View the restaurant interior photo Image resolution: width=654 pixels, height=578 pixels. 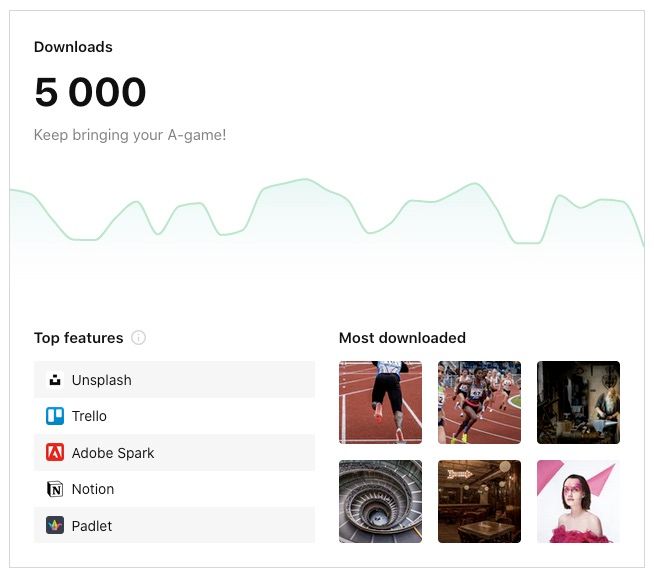point(479,501)
